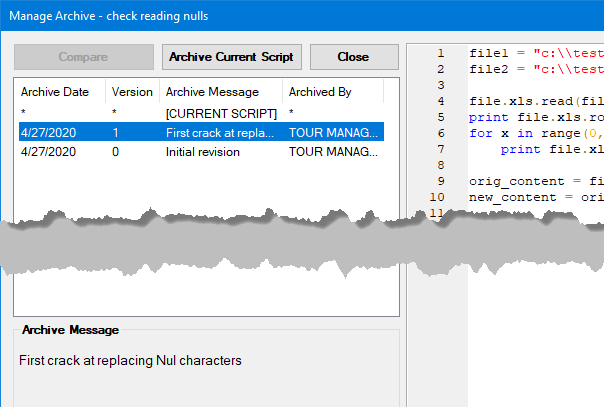Select the highlighted version 1 archive row

200,132
